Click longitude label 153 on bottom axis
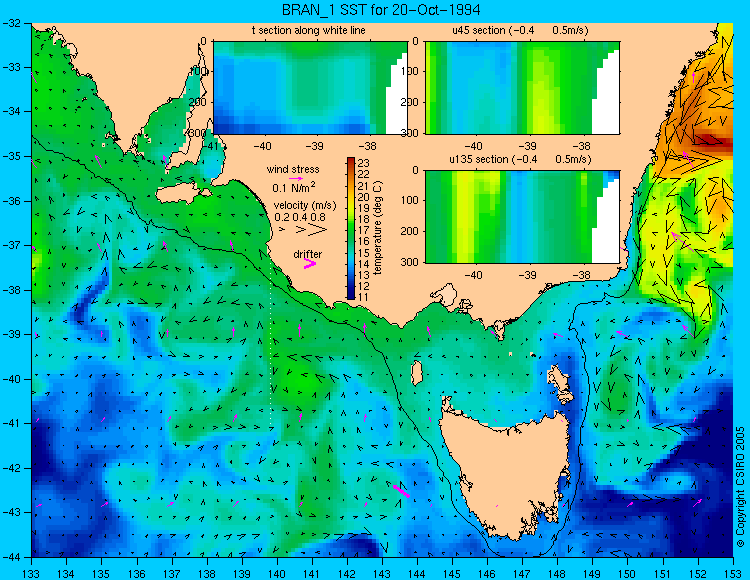Image resolution: width=750 pixels, height=580 pixels. (x=733, y=574)
